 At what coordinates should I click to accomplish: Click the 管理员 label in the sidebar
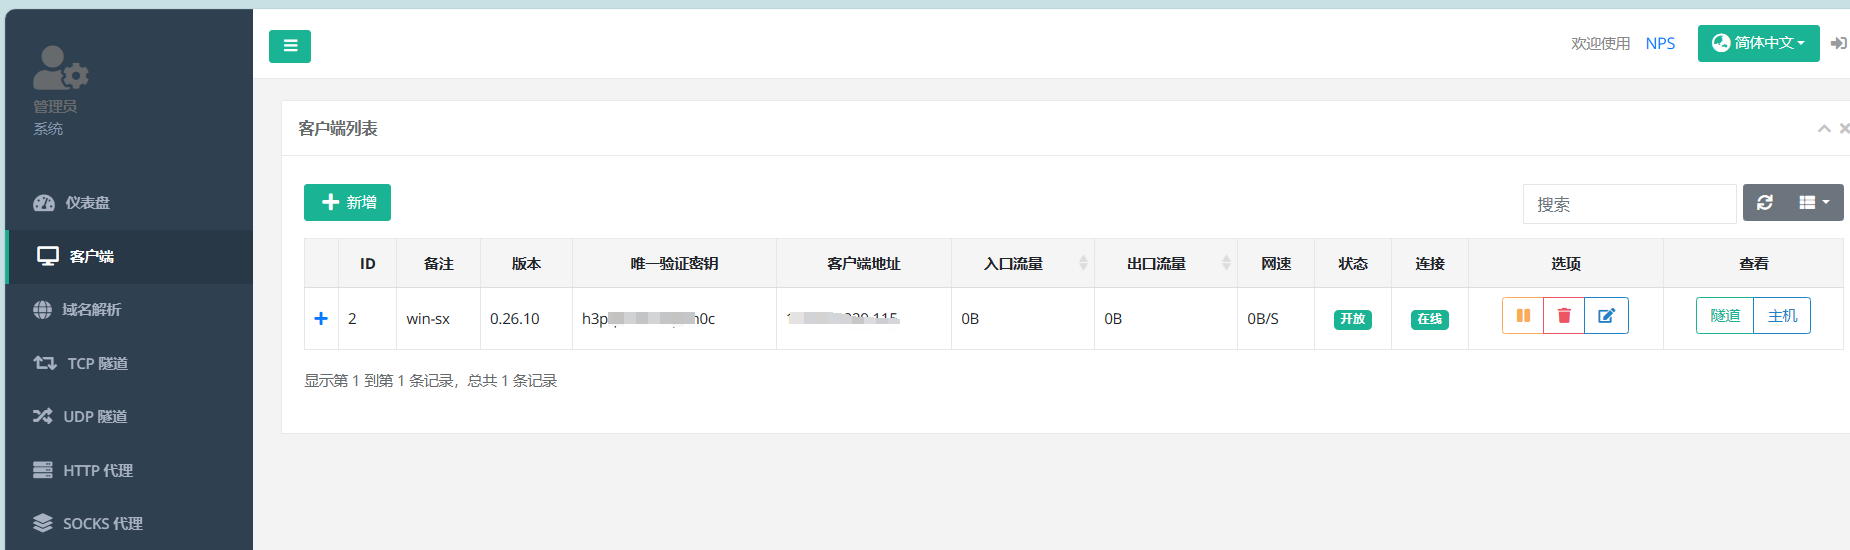tap(55, 106)
